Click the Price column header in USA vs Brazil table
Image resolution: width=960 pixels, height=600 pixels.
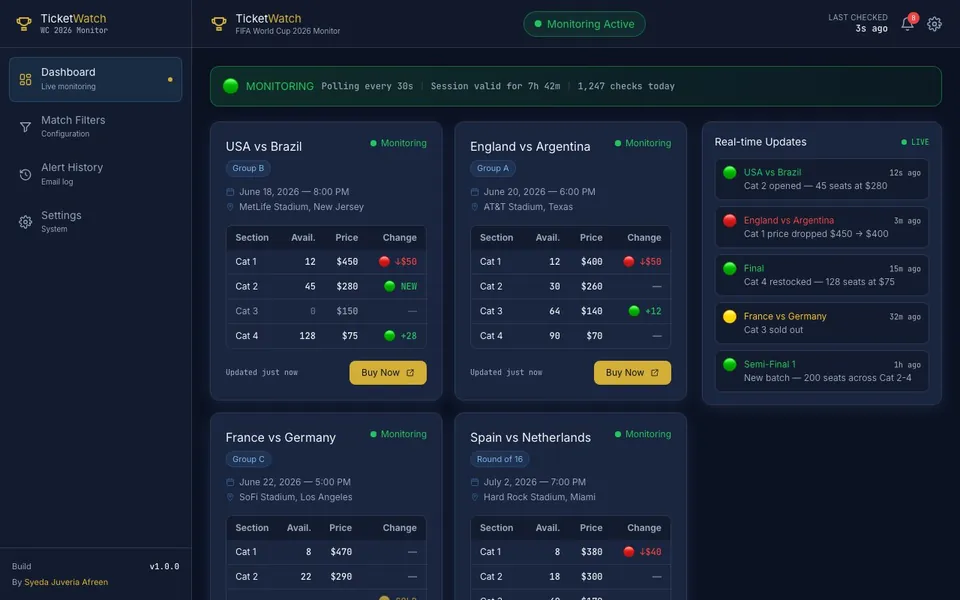347,238
